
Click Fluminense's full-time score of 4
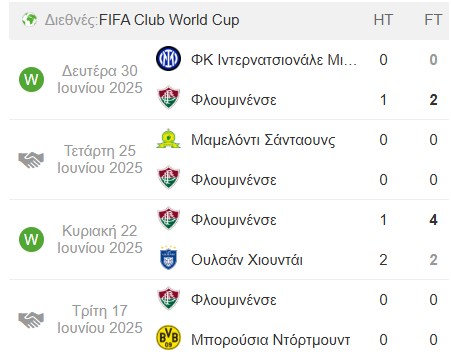[433, 220]
